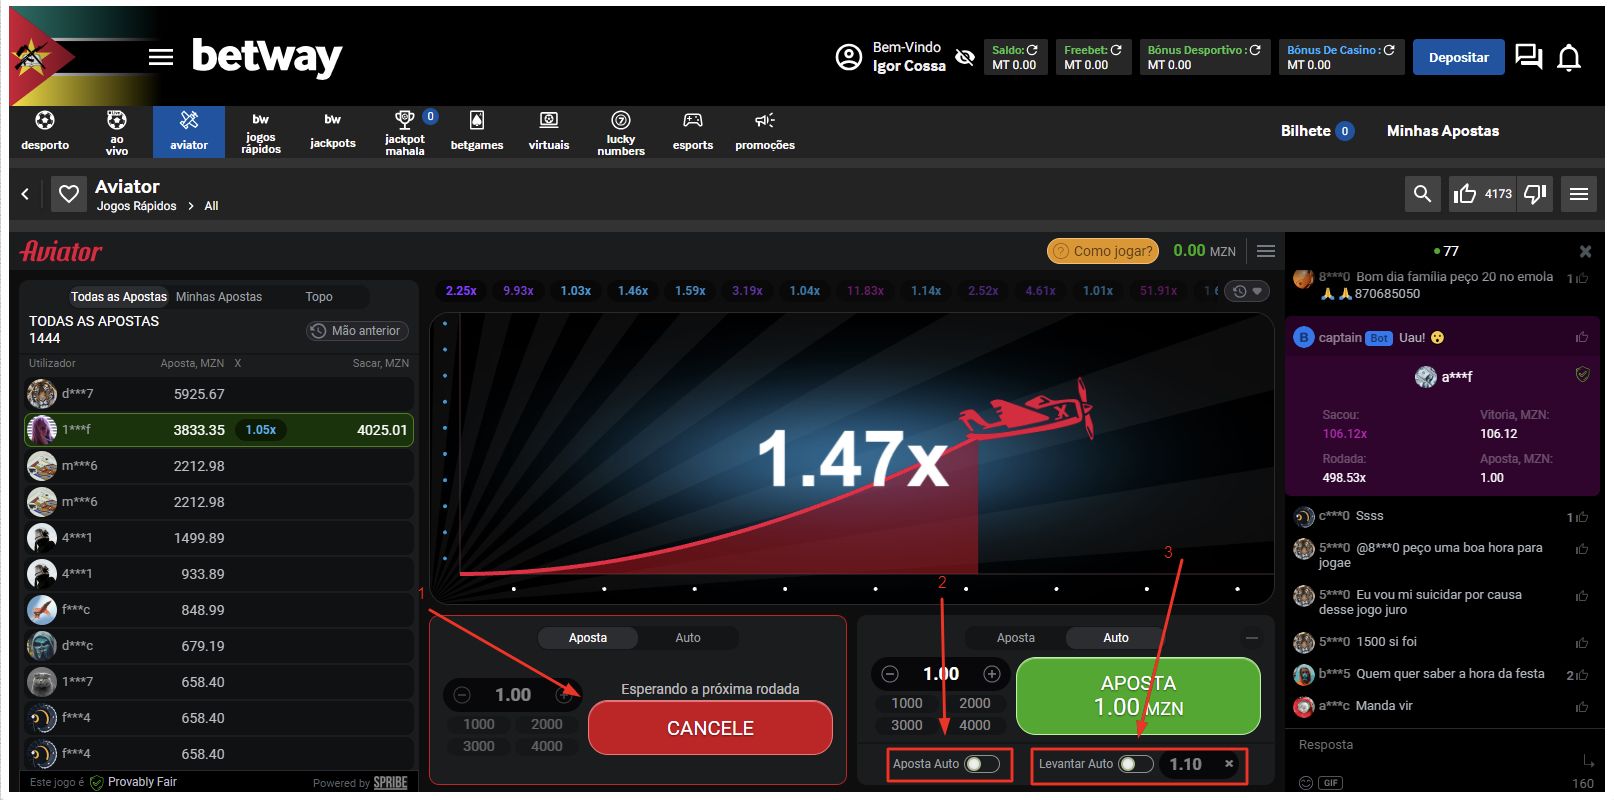Open promoções megaphone section
Viewport: 1614px width, 800px height.
(765, 132)
